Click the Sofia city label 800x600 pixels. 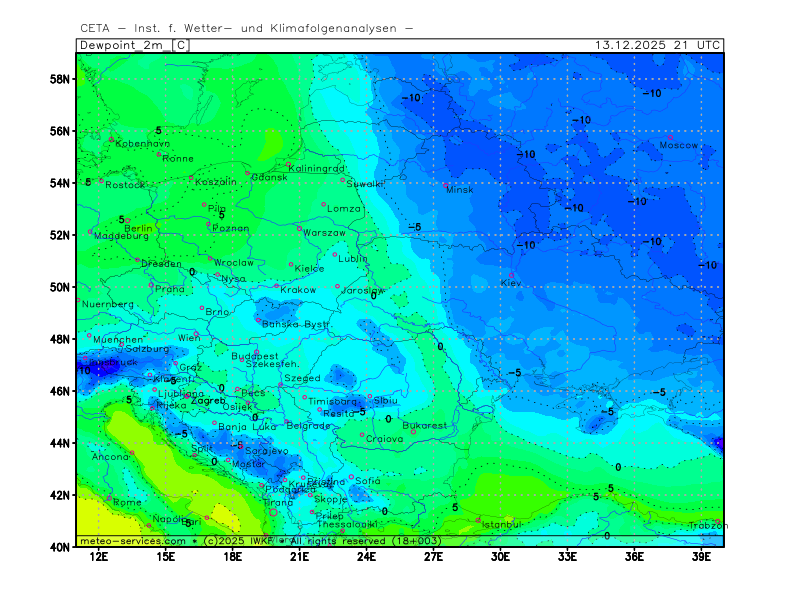(x=368, y=480)
